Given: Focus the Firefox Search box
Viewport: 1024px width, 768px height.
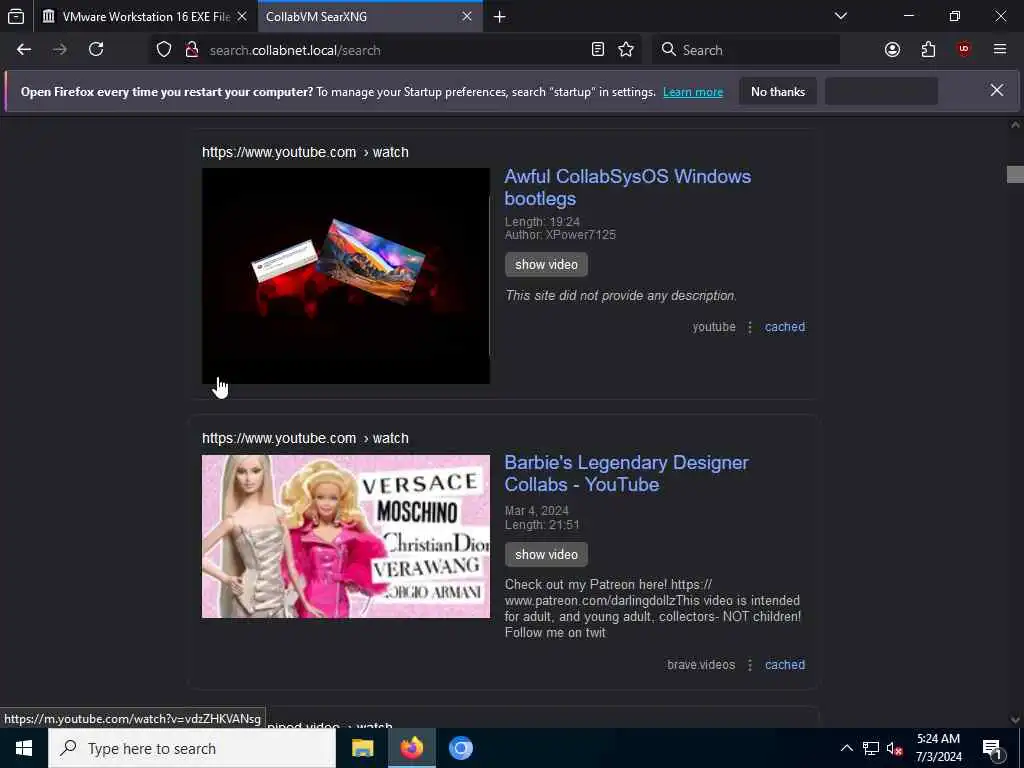Looking at the screenshot, I should tap(746, 50).
